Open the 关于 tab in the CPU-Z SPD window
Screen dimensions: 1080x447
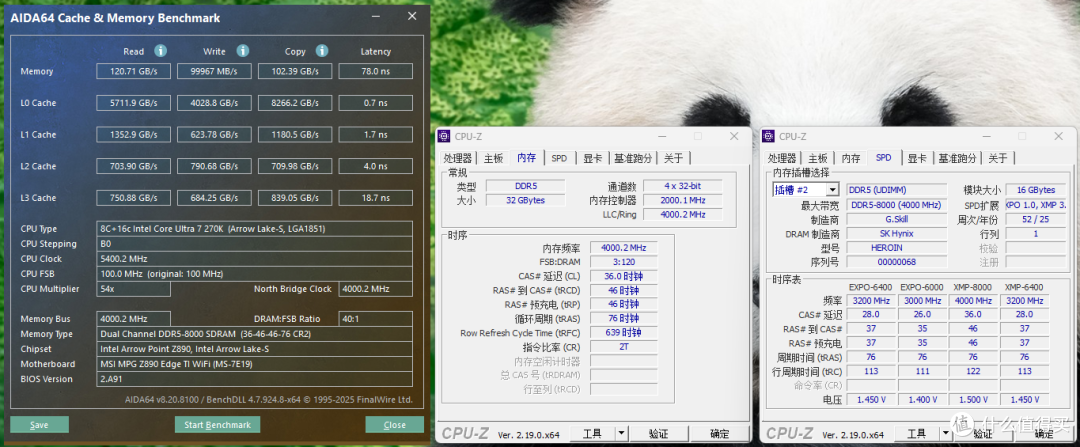(x=997, y=158)
